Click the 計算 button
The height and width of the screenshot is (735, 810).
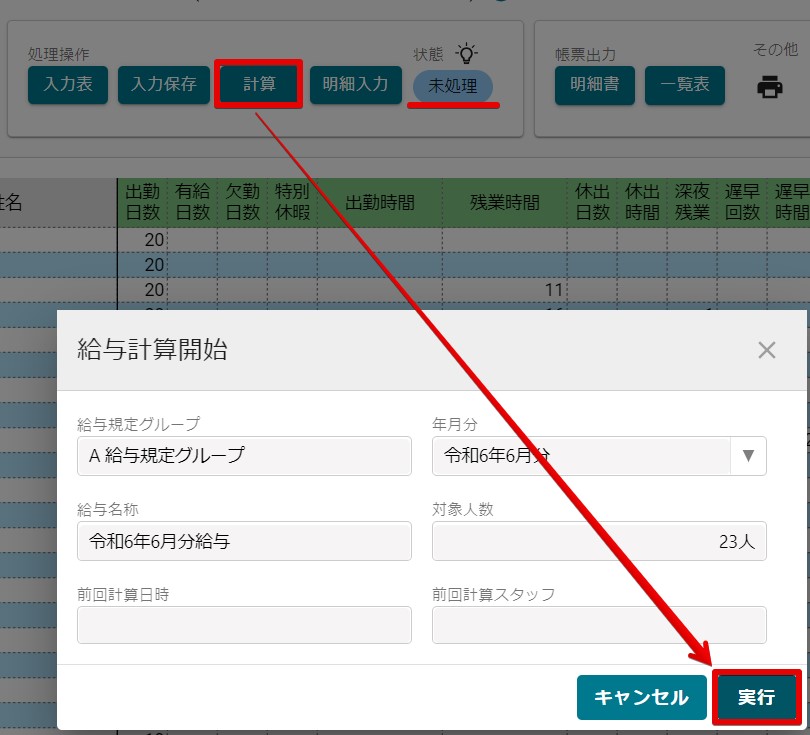[259, 84]
